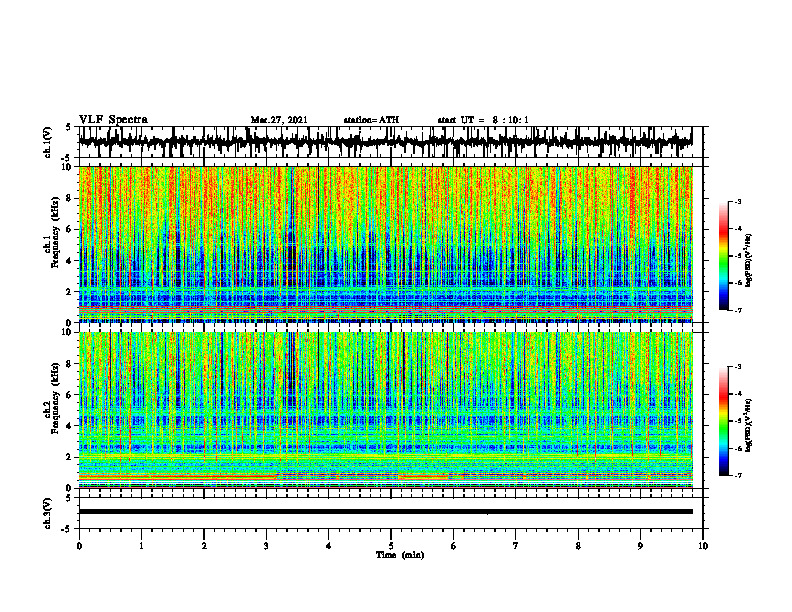Select the date text "Mar.27, 2021"
The image size is (792, 612).
coord(279,120)
